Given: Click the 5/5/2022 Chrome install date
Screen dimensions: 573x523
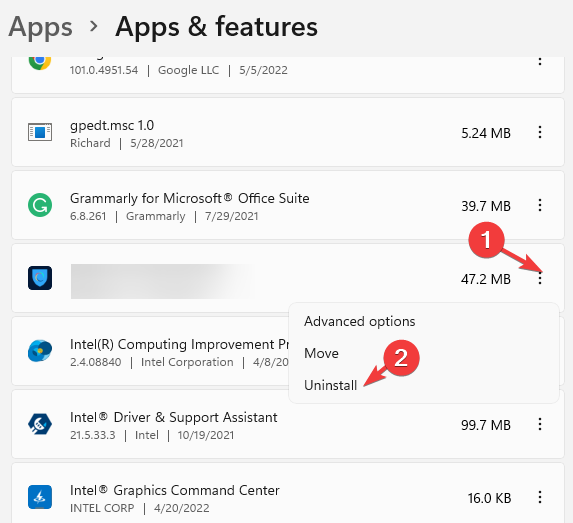Looking at the screenshot, I should point(263,70).
